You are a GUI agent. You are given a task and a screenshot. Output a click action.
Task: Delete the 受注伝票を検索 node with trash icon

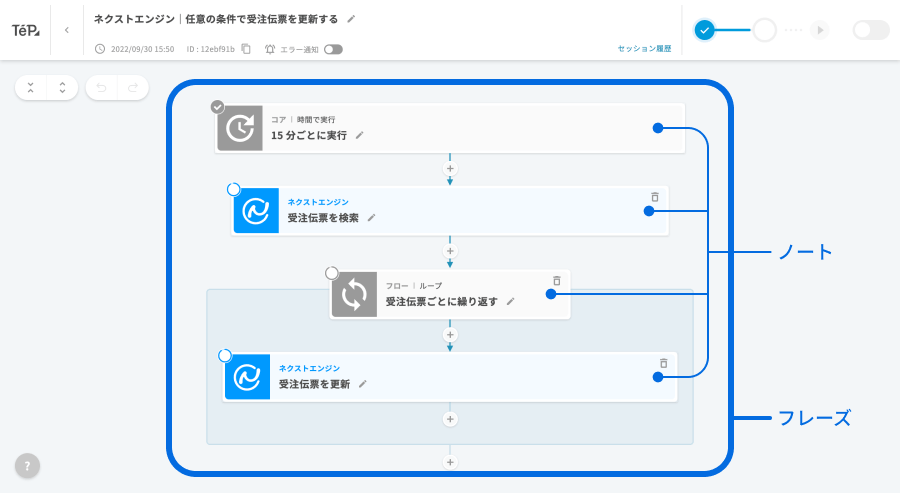655,197
